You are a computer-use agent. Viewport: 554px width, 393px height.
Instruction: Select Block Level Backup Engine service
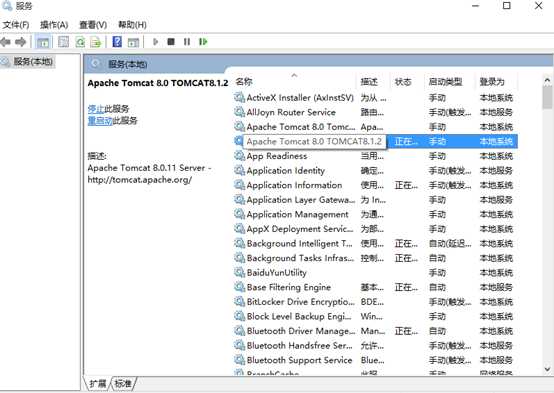(376, 316)
